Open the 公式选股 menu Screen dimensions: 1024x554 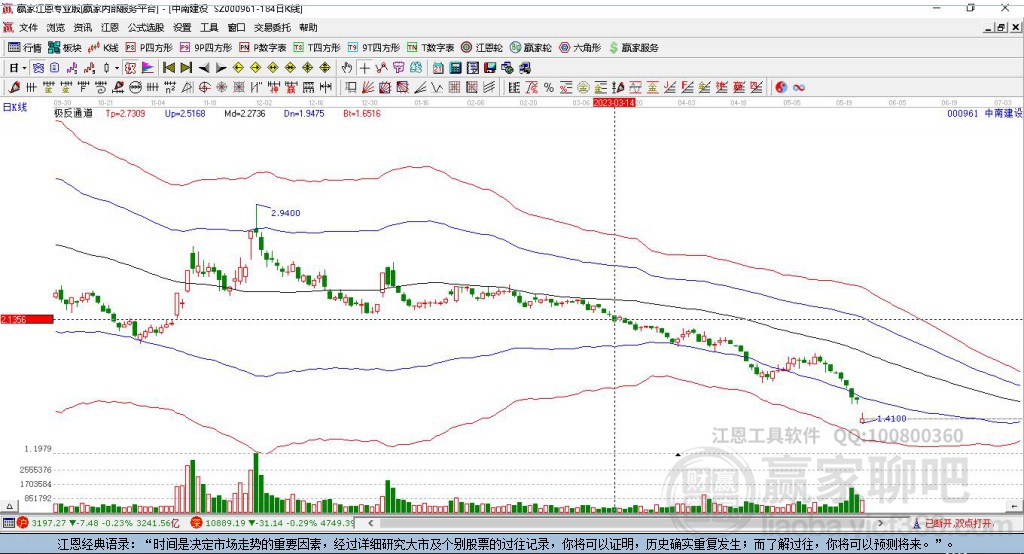[146, 27]
